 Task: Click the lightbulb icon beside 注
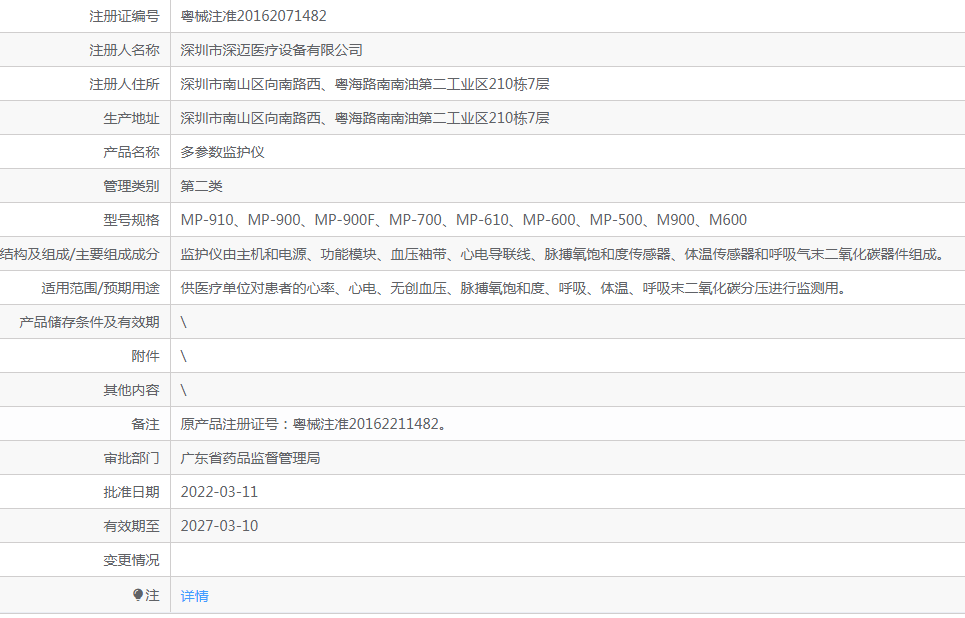click(x=138, y=595)
